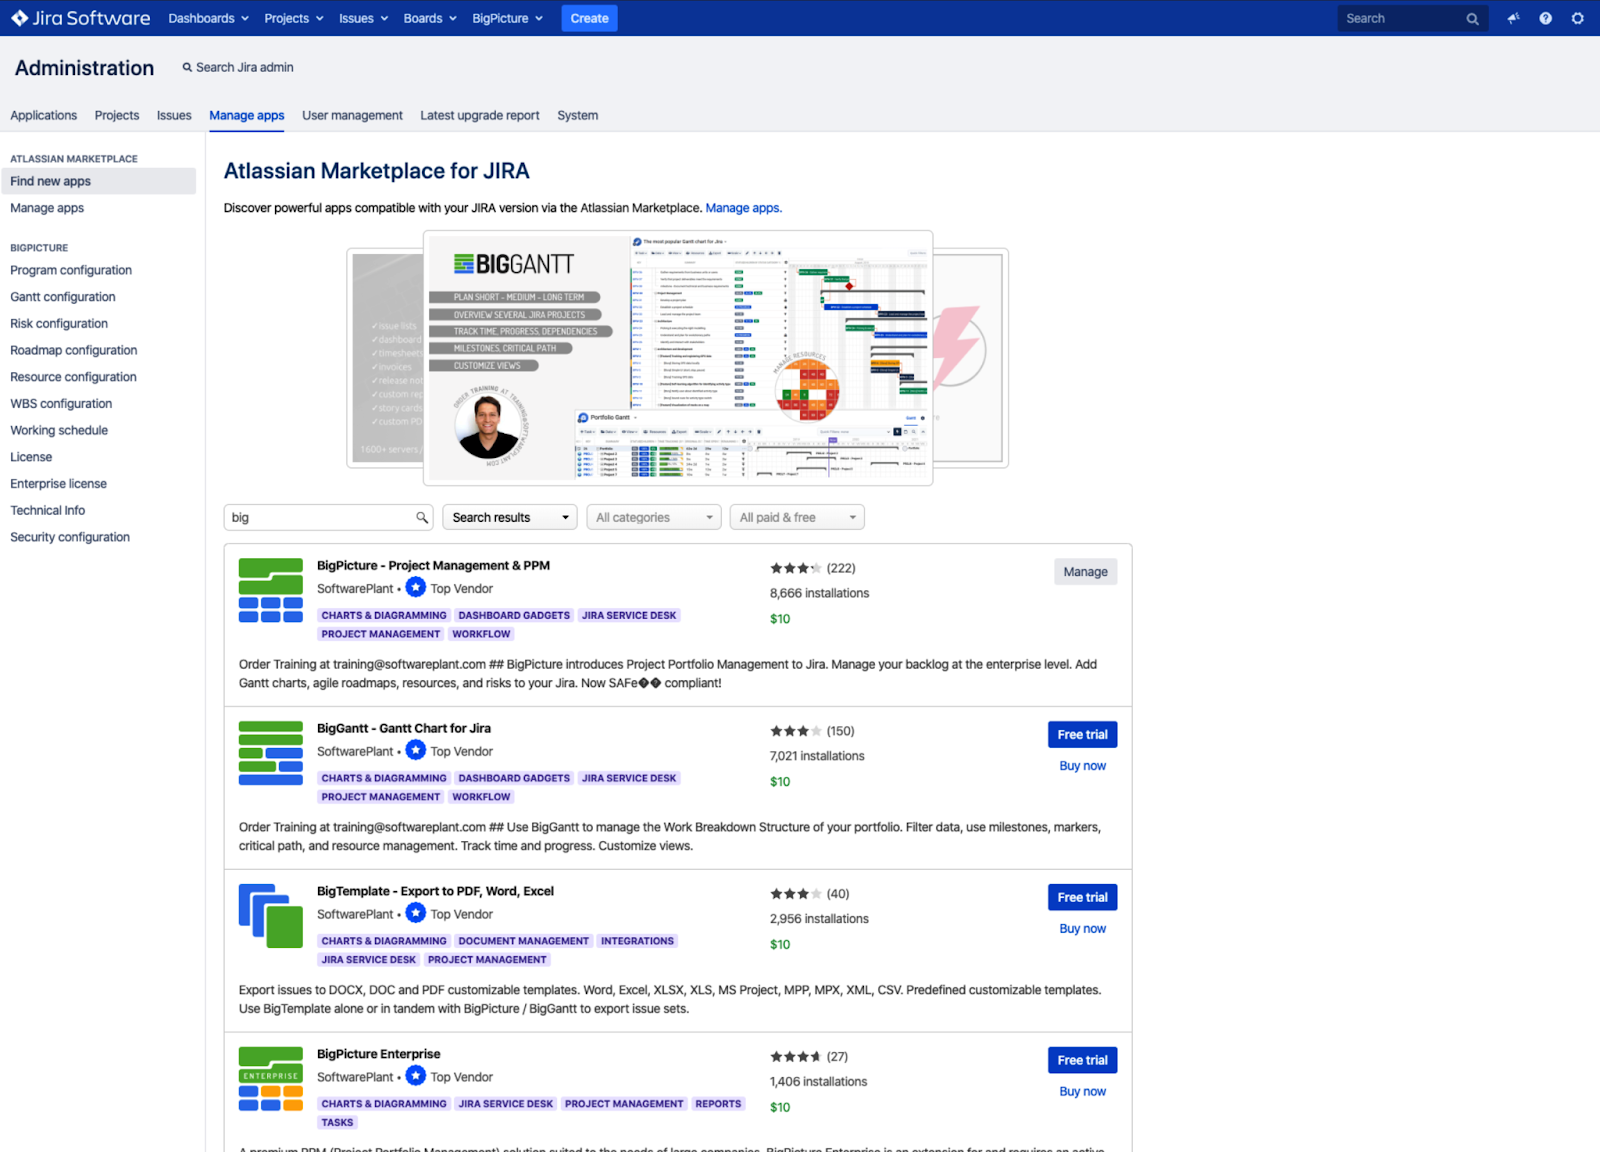1600x1152 pixels.
Task: Follow the Manage apps link in description
Action: tap(743, 208)
